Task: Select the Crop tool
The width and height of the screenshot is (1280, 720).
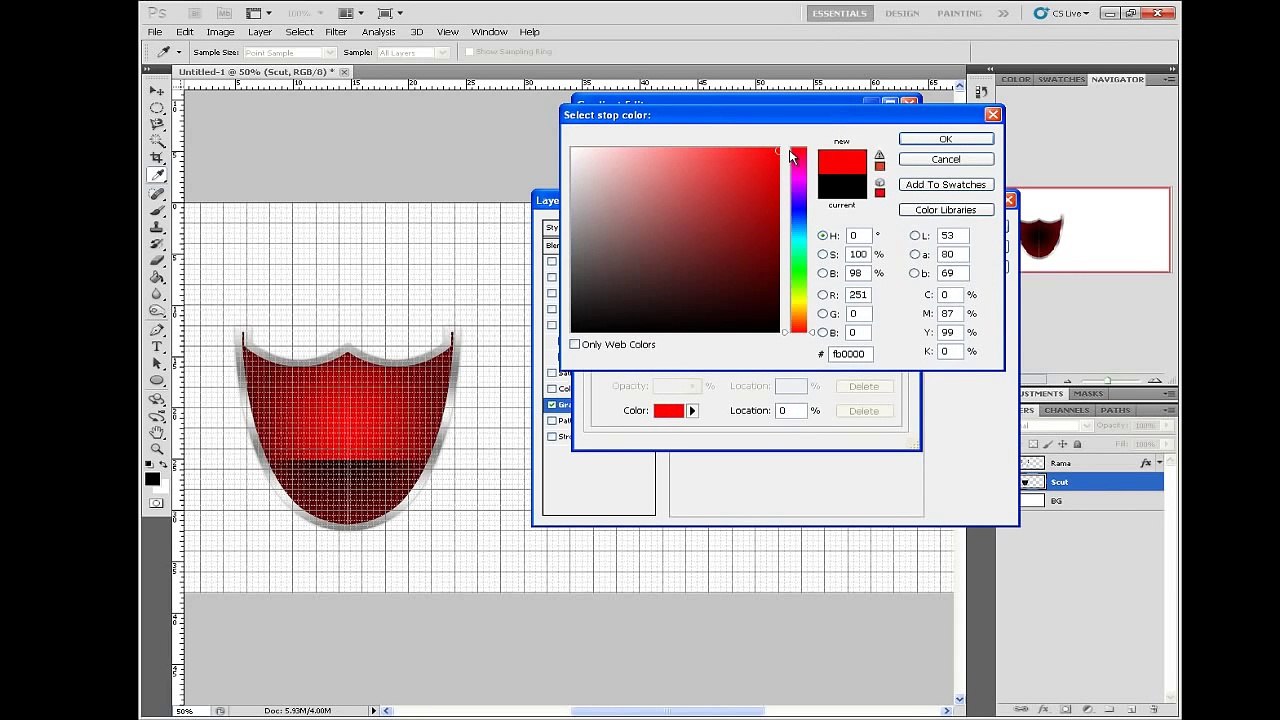Action: click(157, 159)
